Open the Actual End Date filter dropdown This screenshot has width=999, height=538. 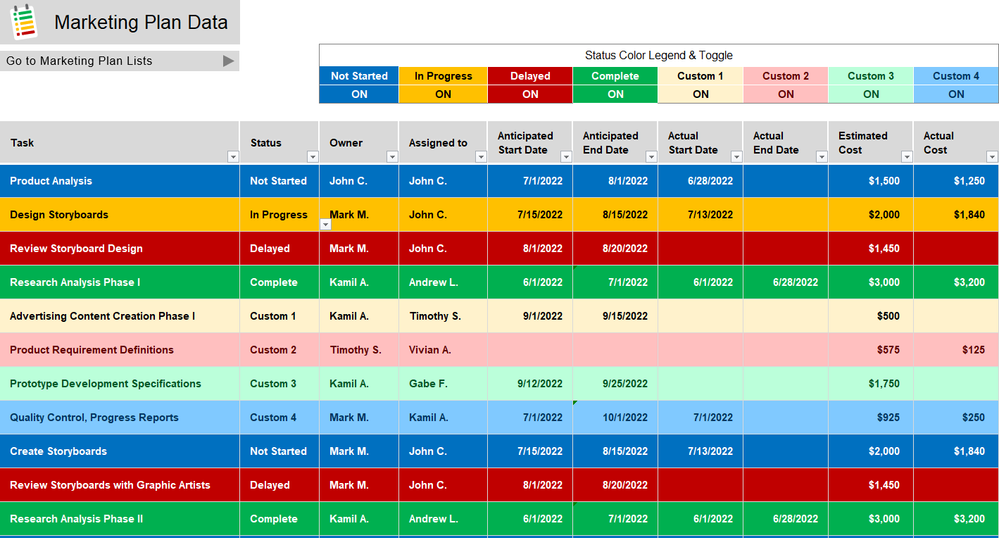[822, 157]
